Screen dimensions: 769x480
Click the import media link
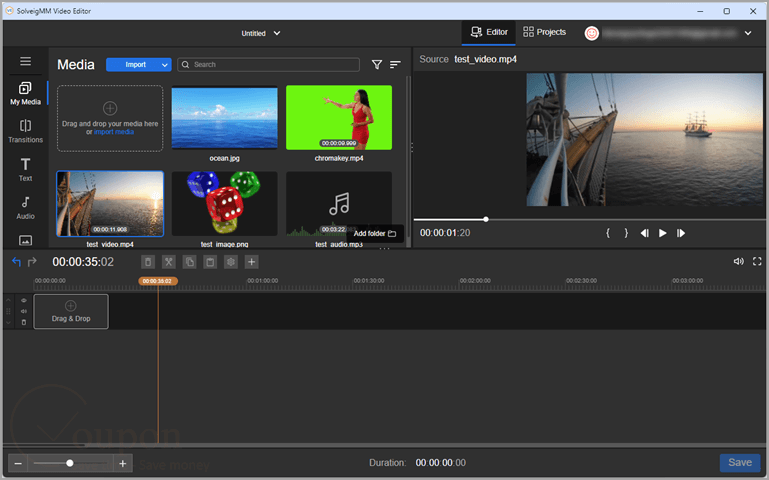[114, 132]
